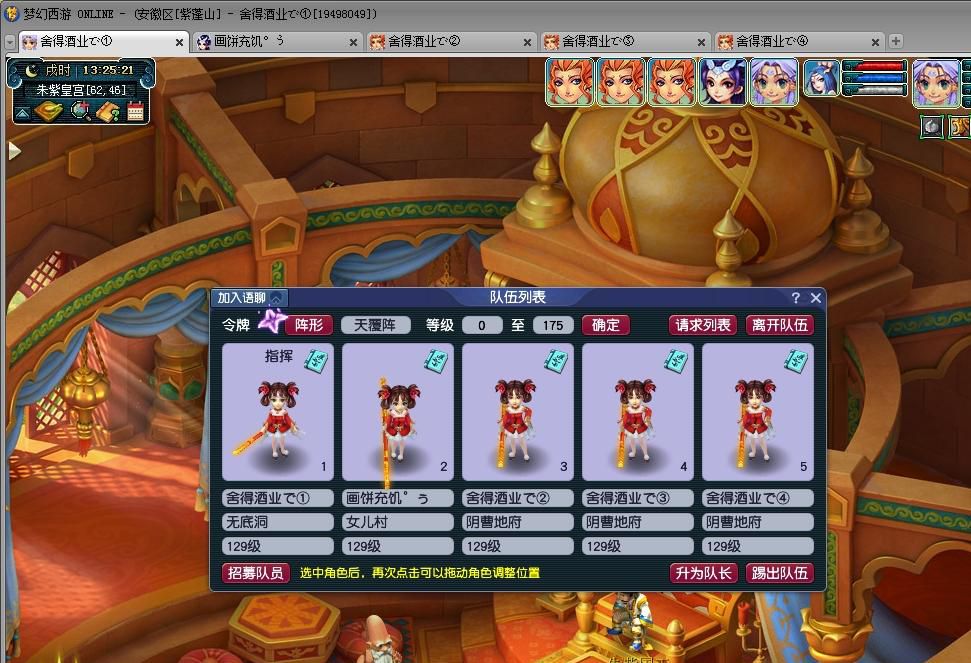Image resolution: width=971 pixels, height=663 pixels.
Task: Close the 队伍列表 dialog
Action: click(x=816, y=298)
